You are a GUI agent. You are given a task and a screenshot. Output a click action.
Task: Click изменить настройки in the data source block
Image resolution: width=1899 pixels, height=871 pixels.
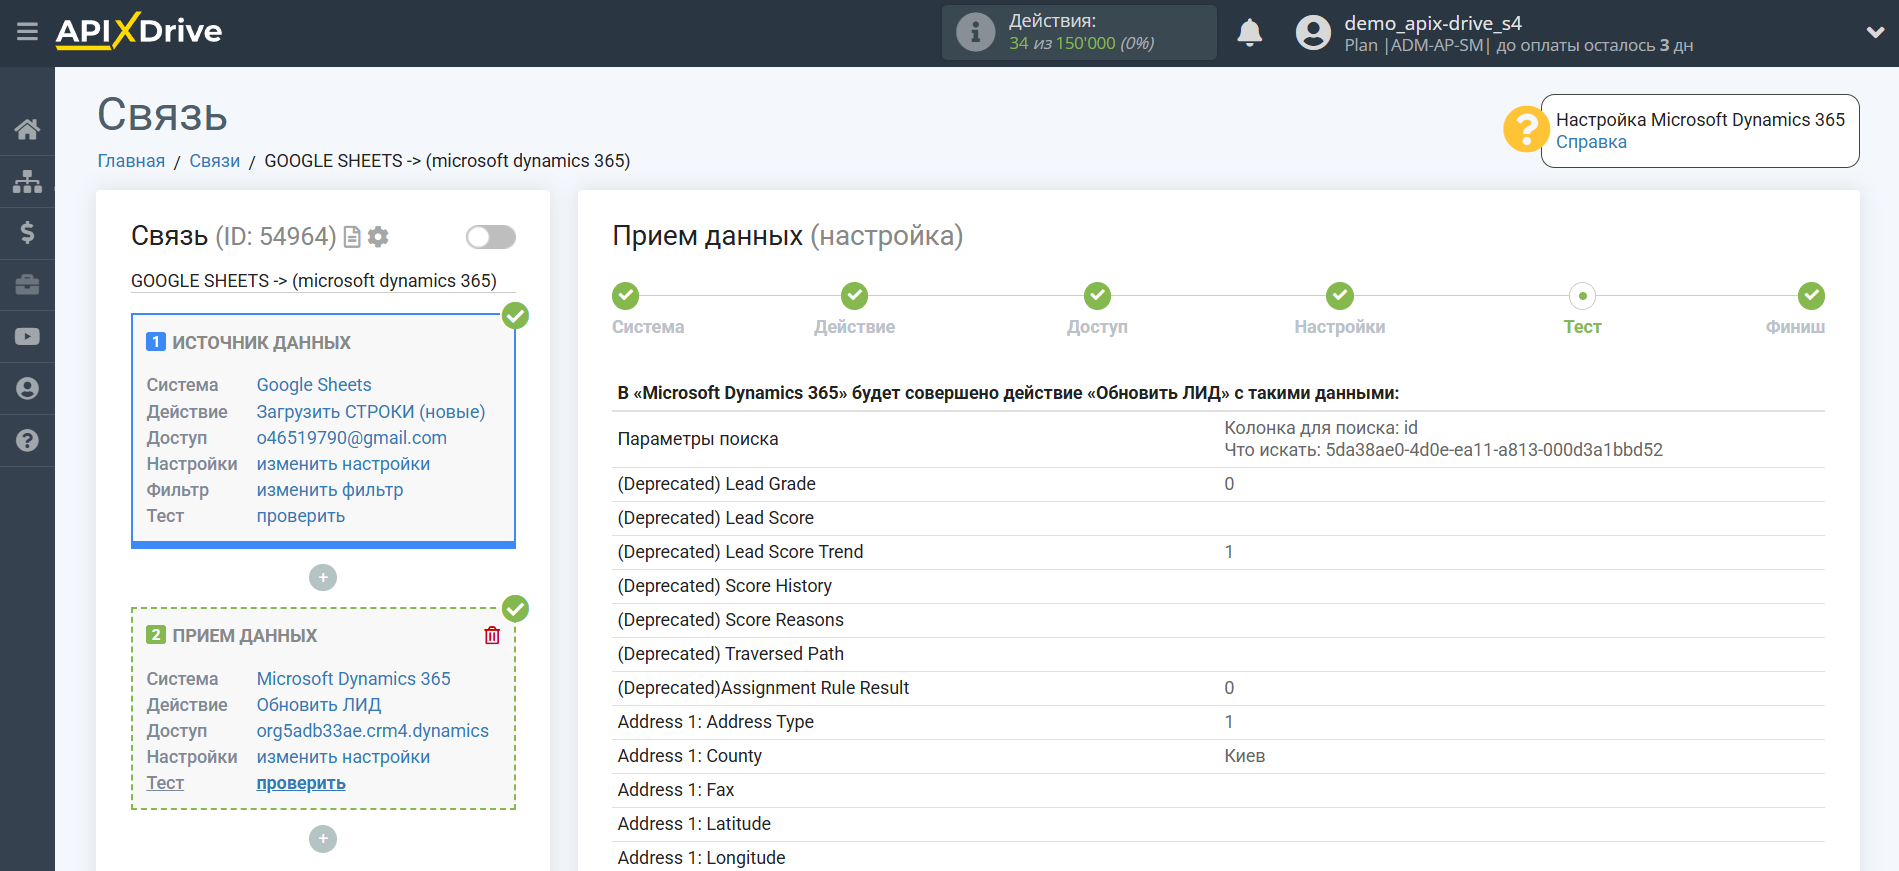click(343, 464)
